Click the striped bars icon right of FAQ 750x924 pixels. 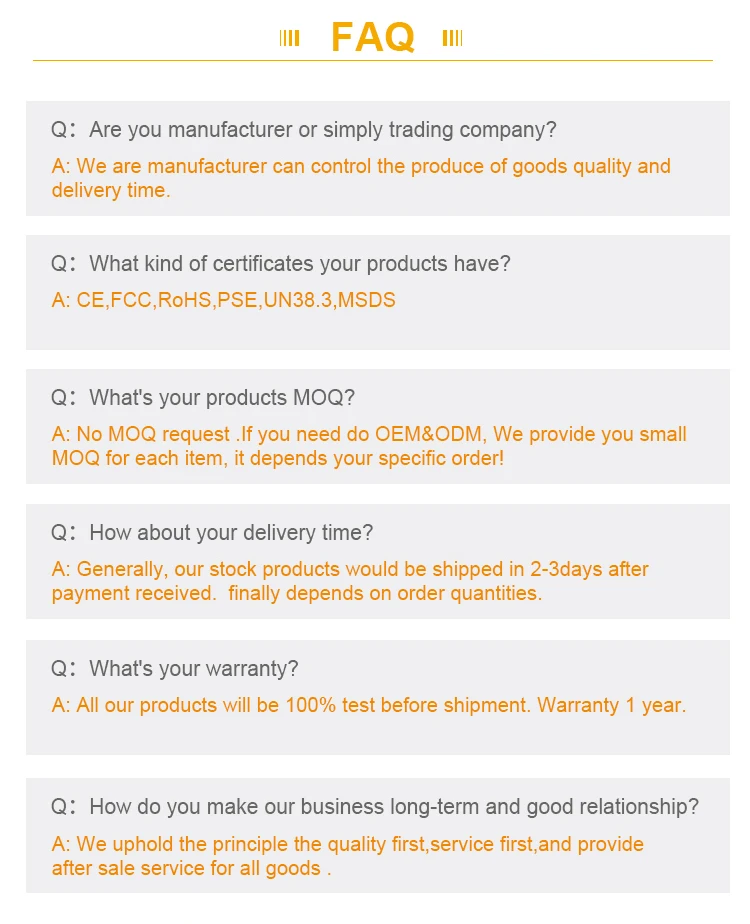tap(452, 38)
